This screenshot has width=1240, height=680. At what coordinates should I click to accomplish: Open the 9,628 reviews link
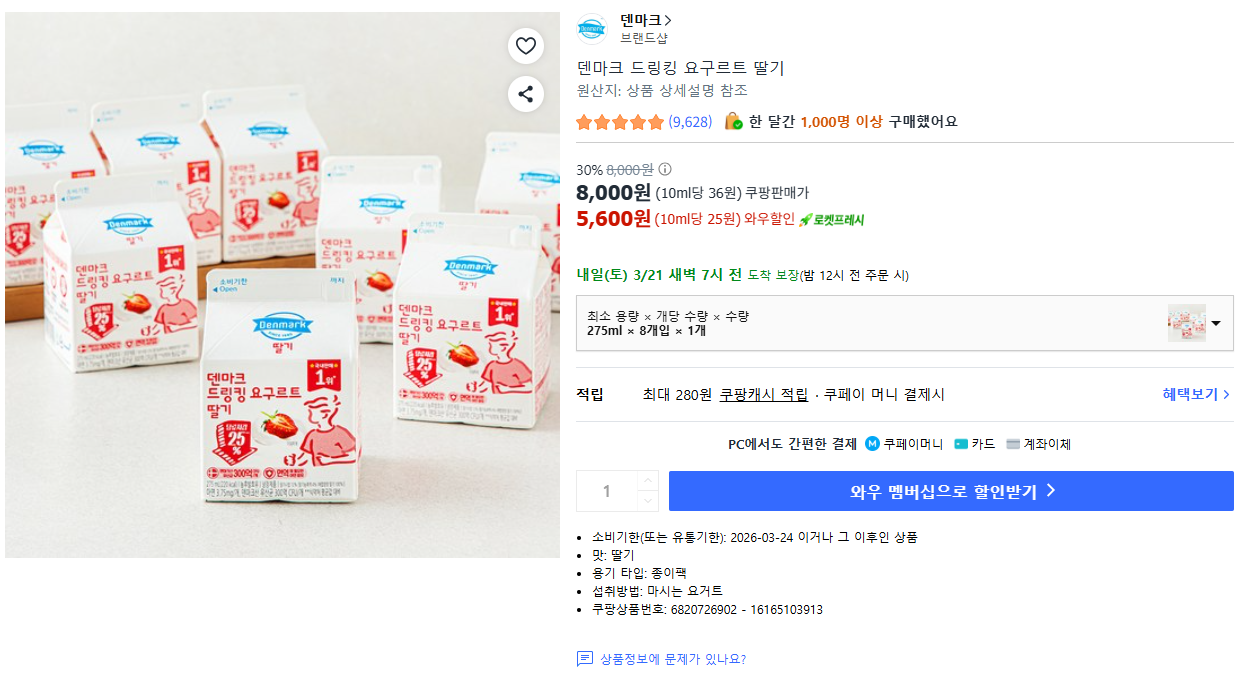[x=690, y=122]
